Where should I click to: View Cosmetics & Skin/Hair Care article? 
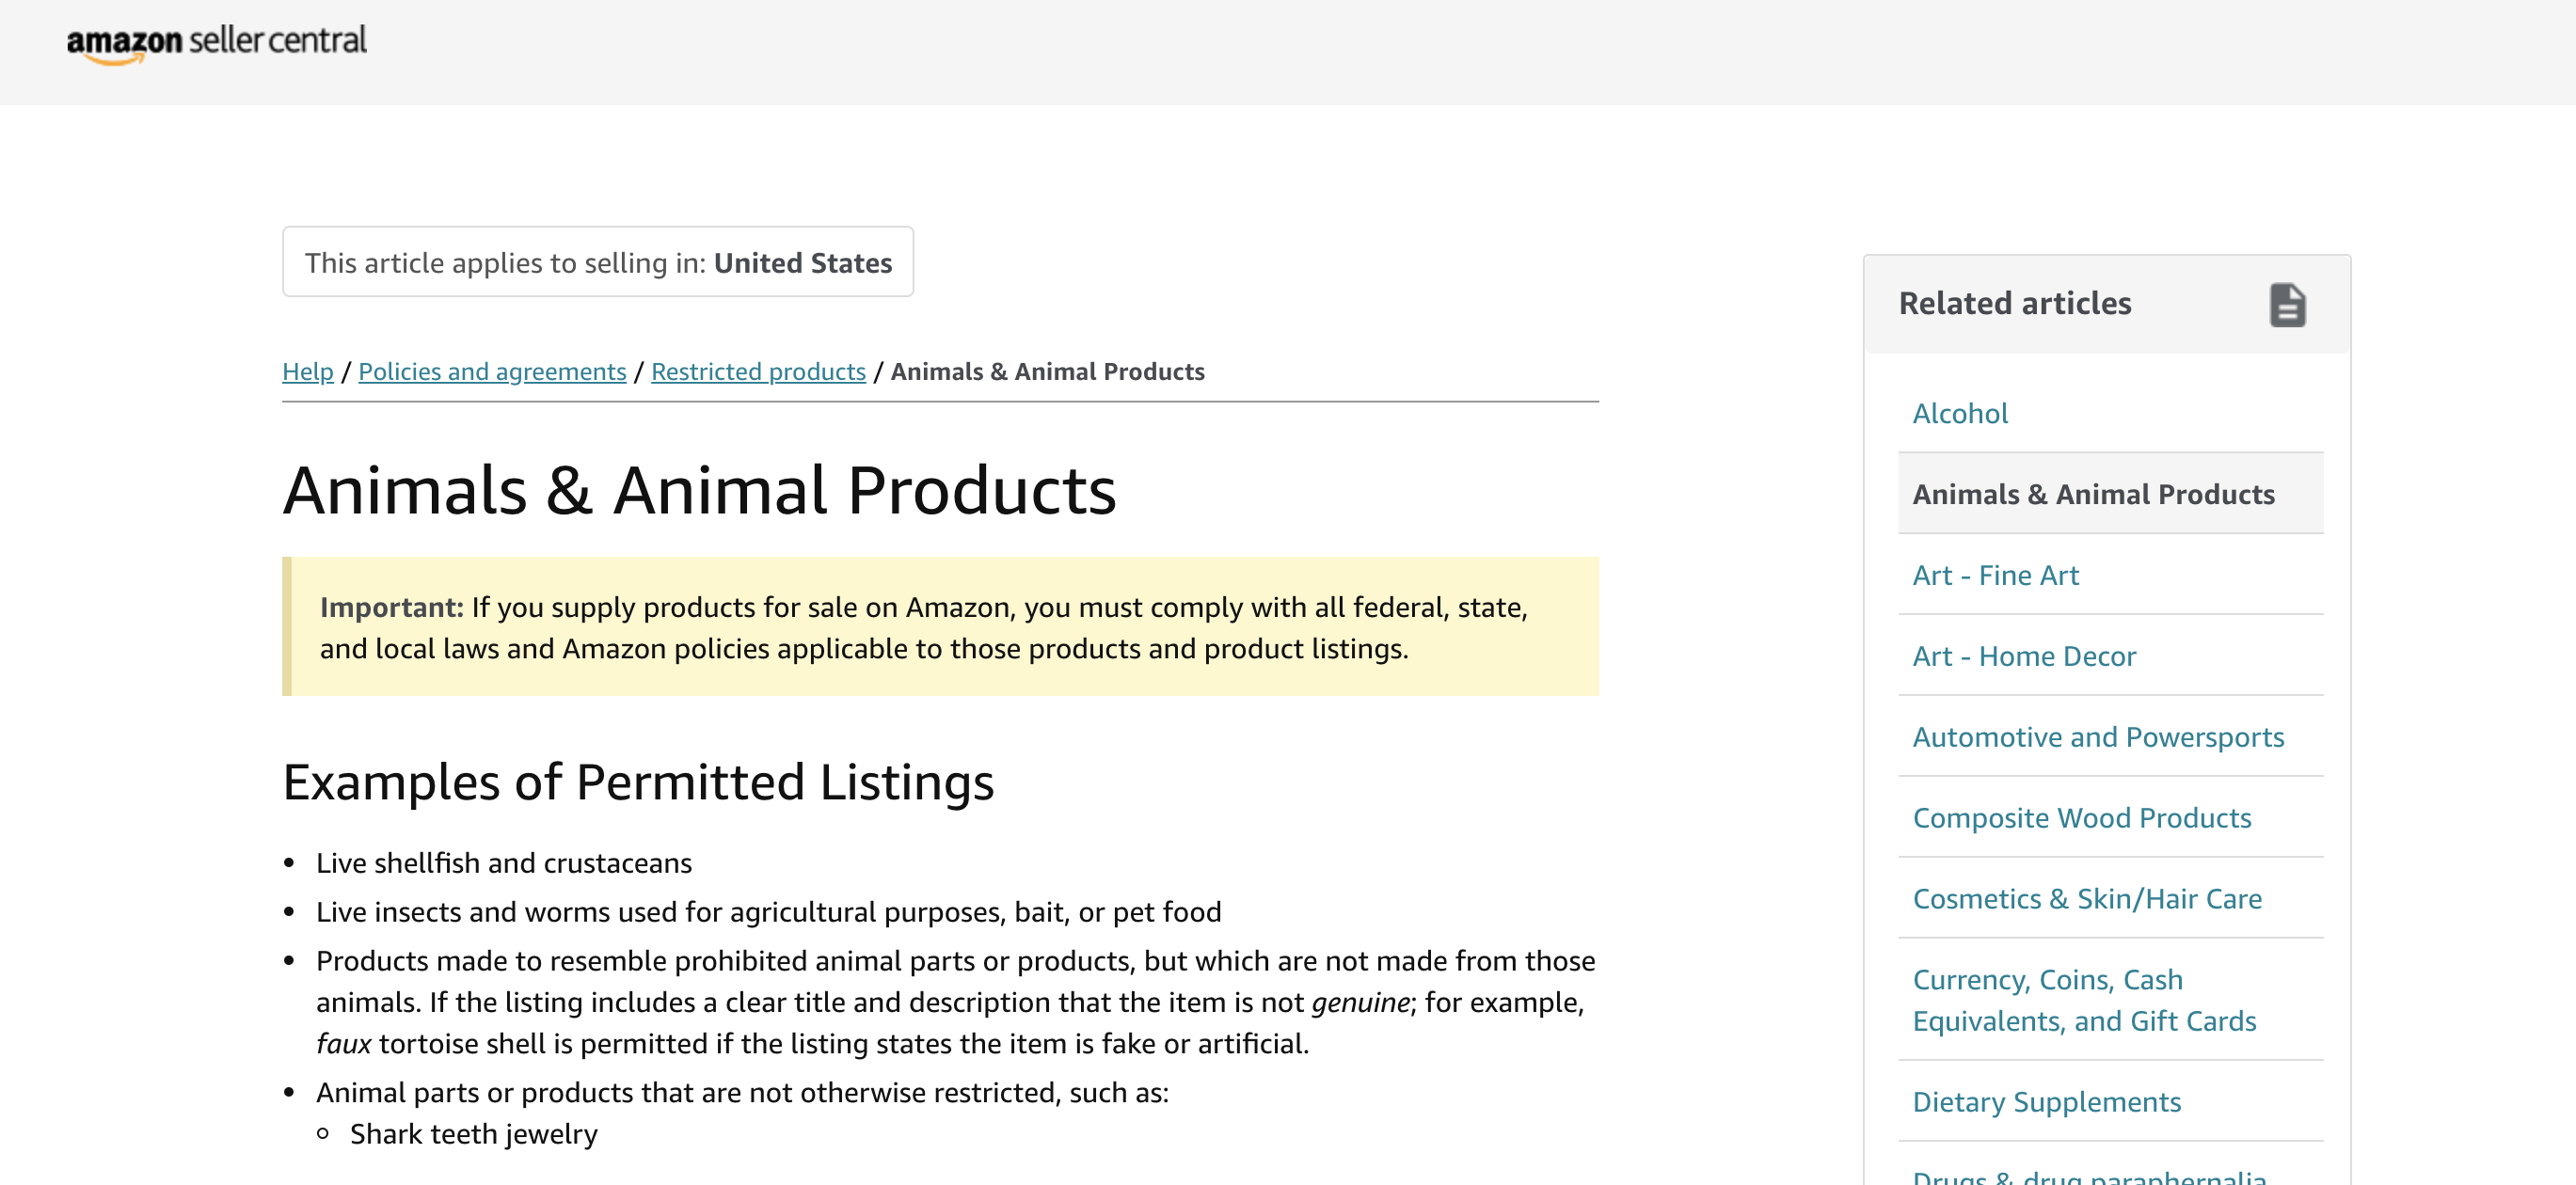pyautogui.click(x=2086, y=900)
